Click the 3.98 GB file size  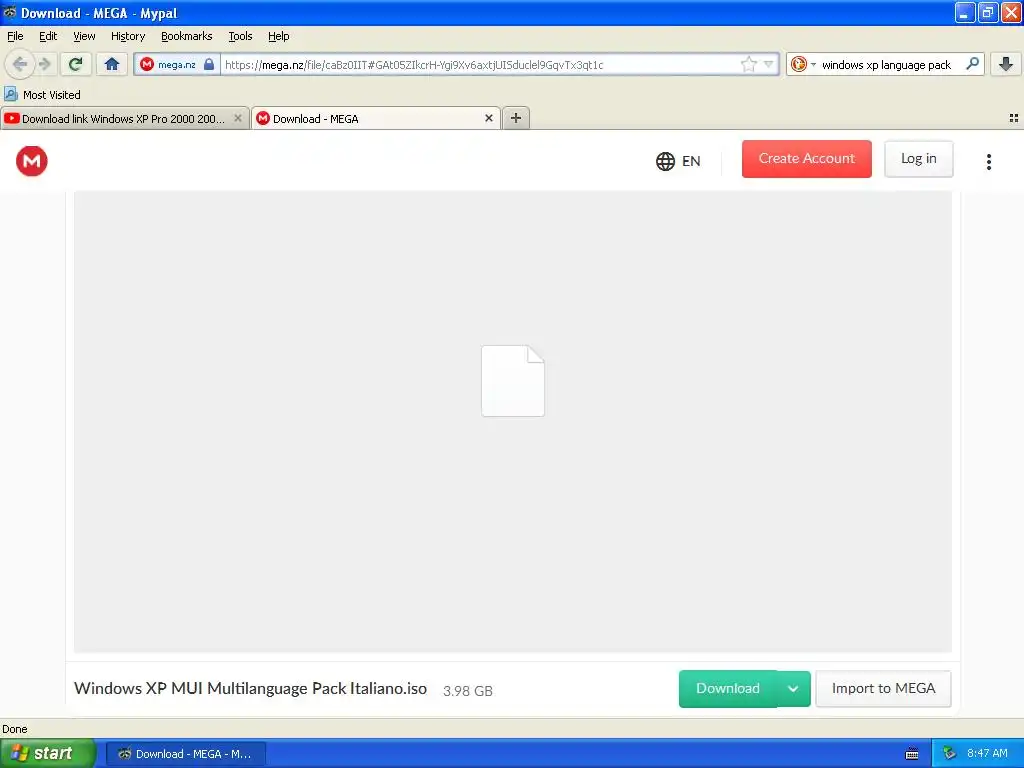[x=468, y=691]
